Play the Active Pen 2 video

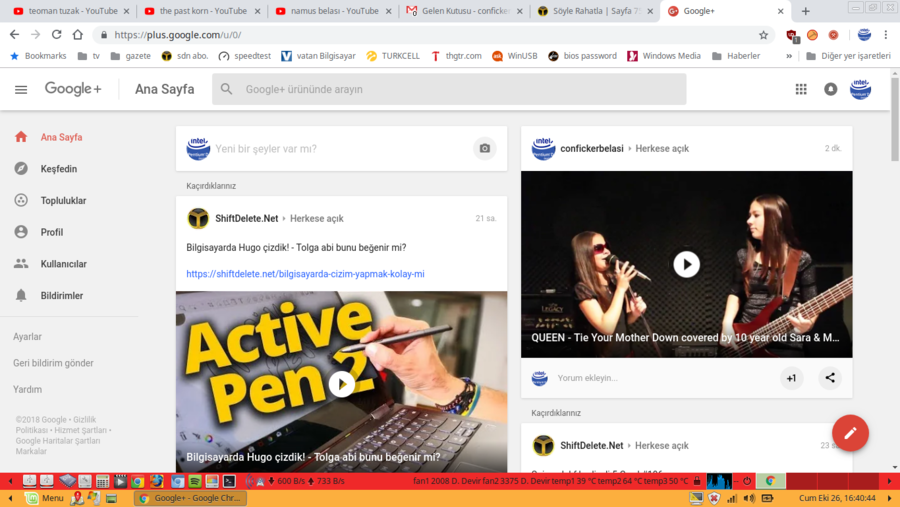(x=342, y=384)
